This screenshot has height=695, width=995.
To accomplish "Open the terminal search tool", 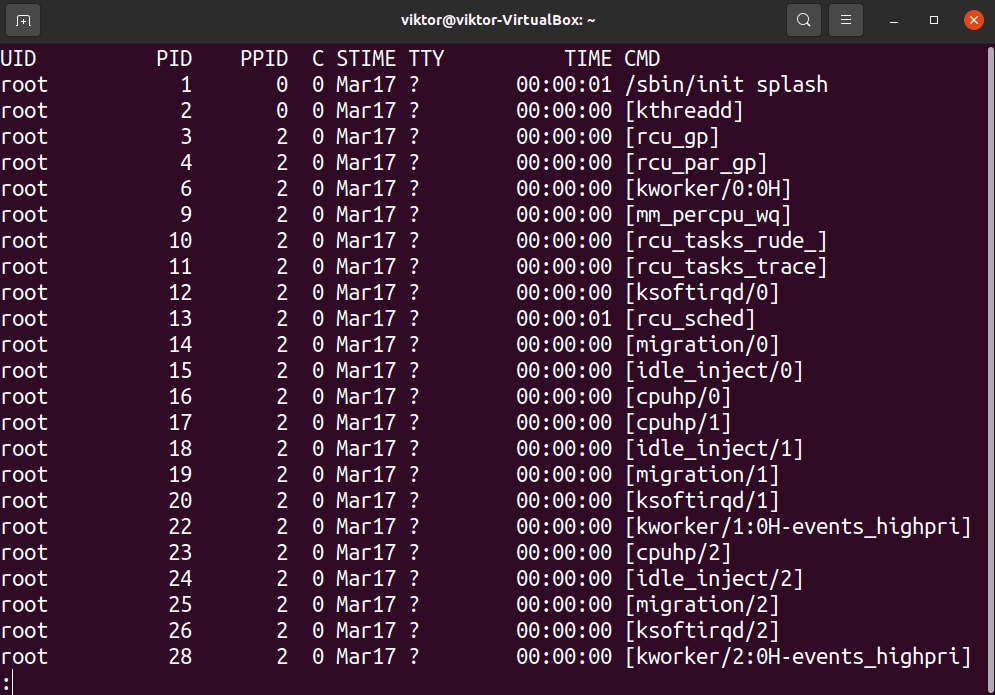I will point(803,20).
